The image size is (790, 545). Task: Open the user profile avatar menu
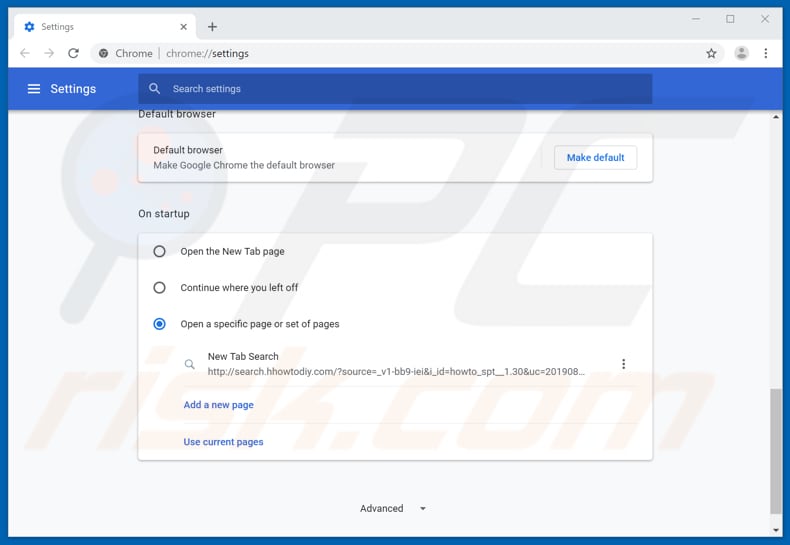point(741,53)
